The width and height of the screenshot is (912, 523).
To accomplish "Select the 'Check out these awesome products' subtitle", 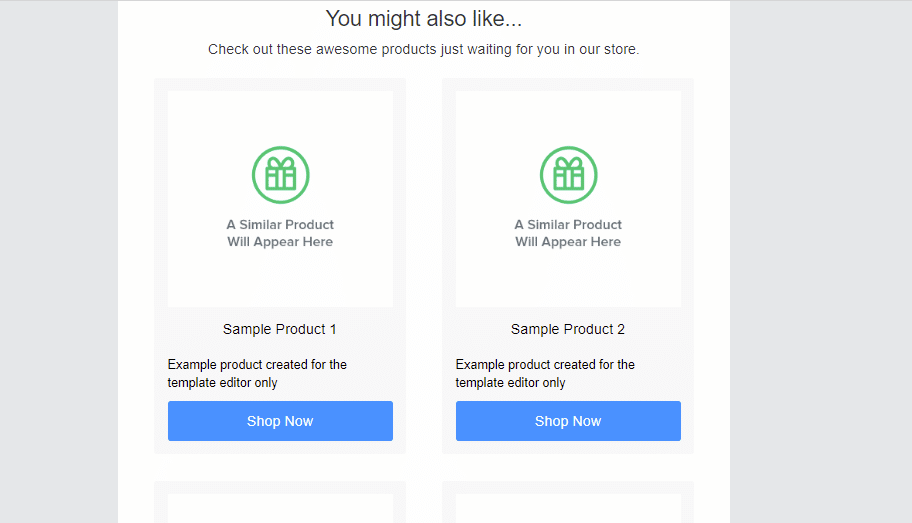I will click(423, 49).
